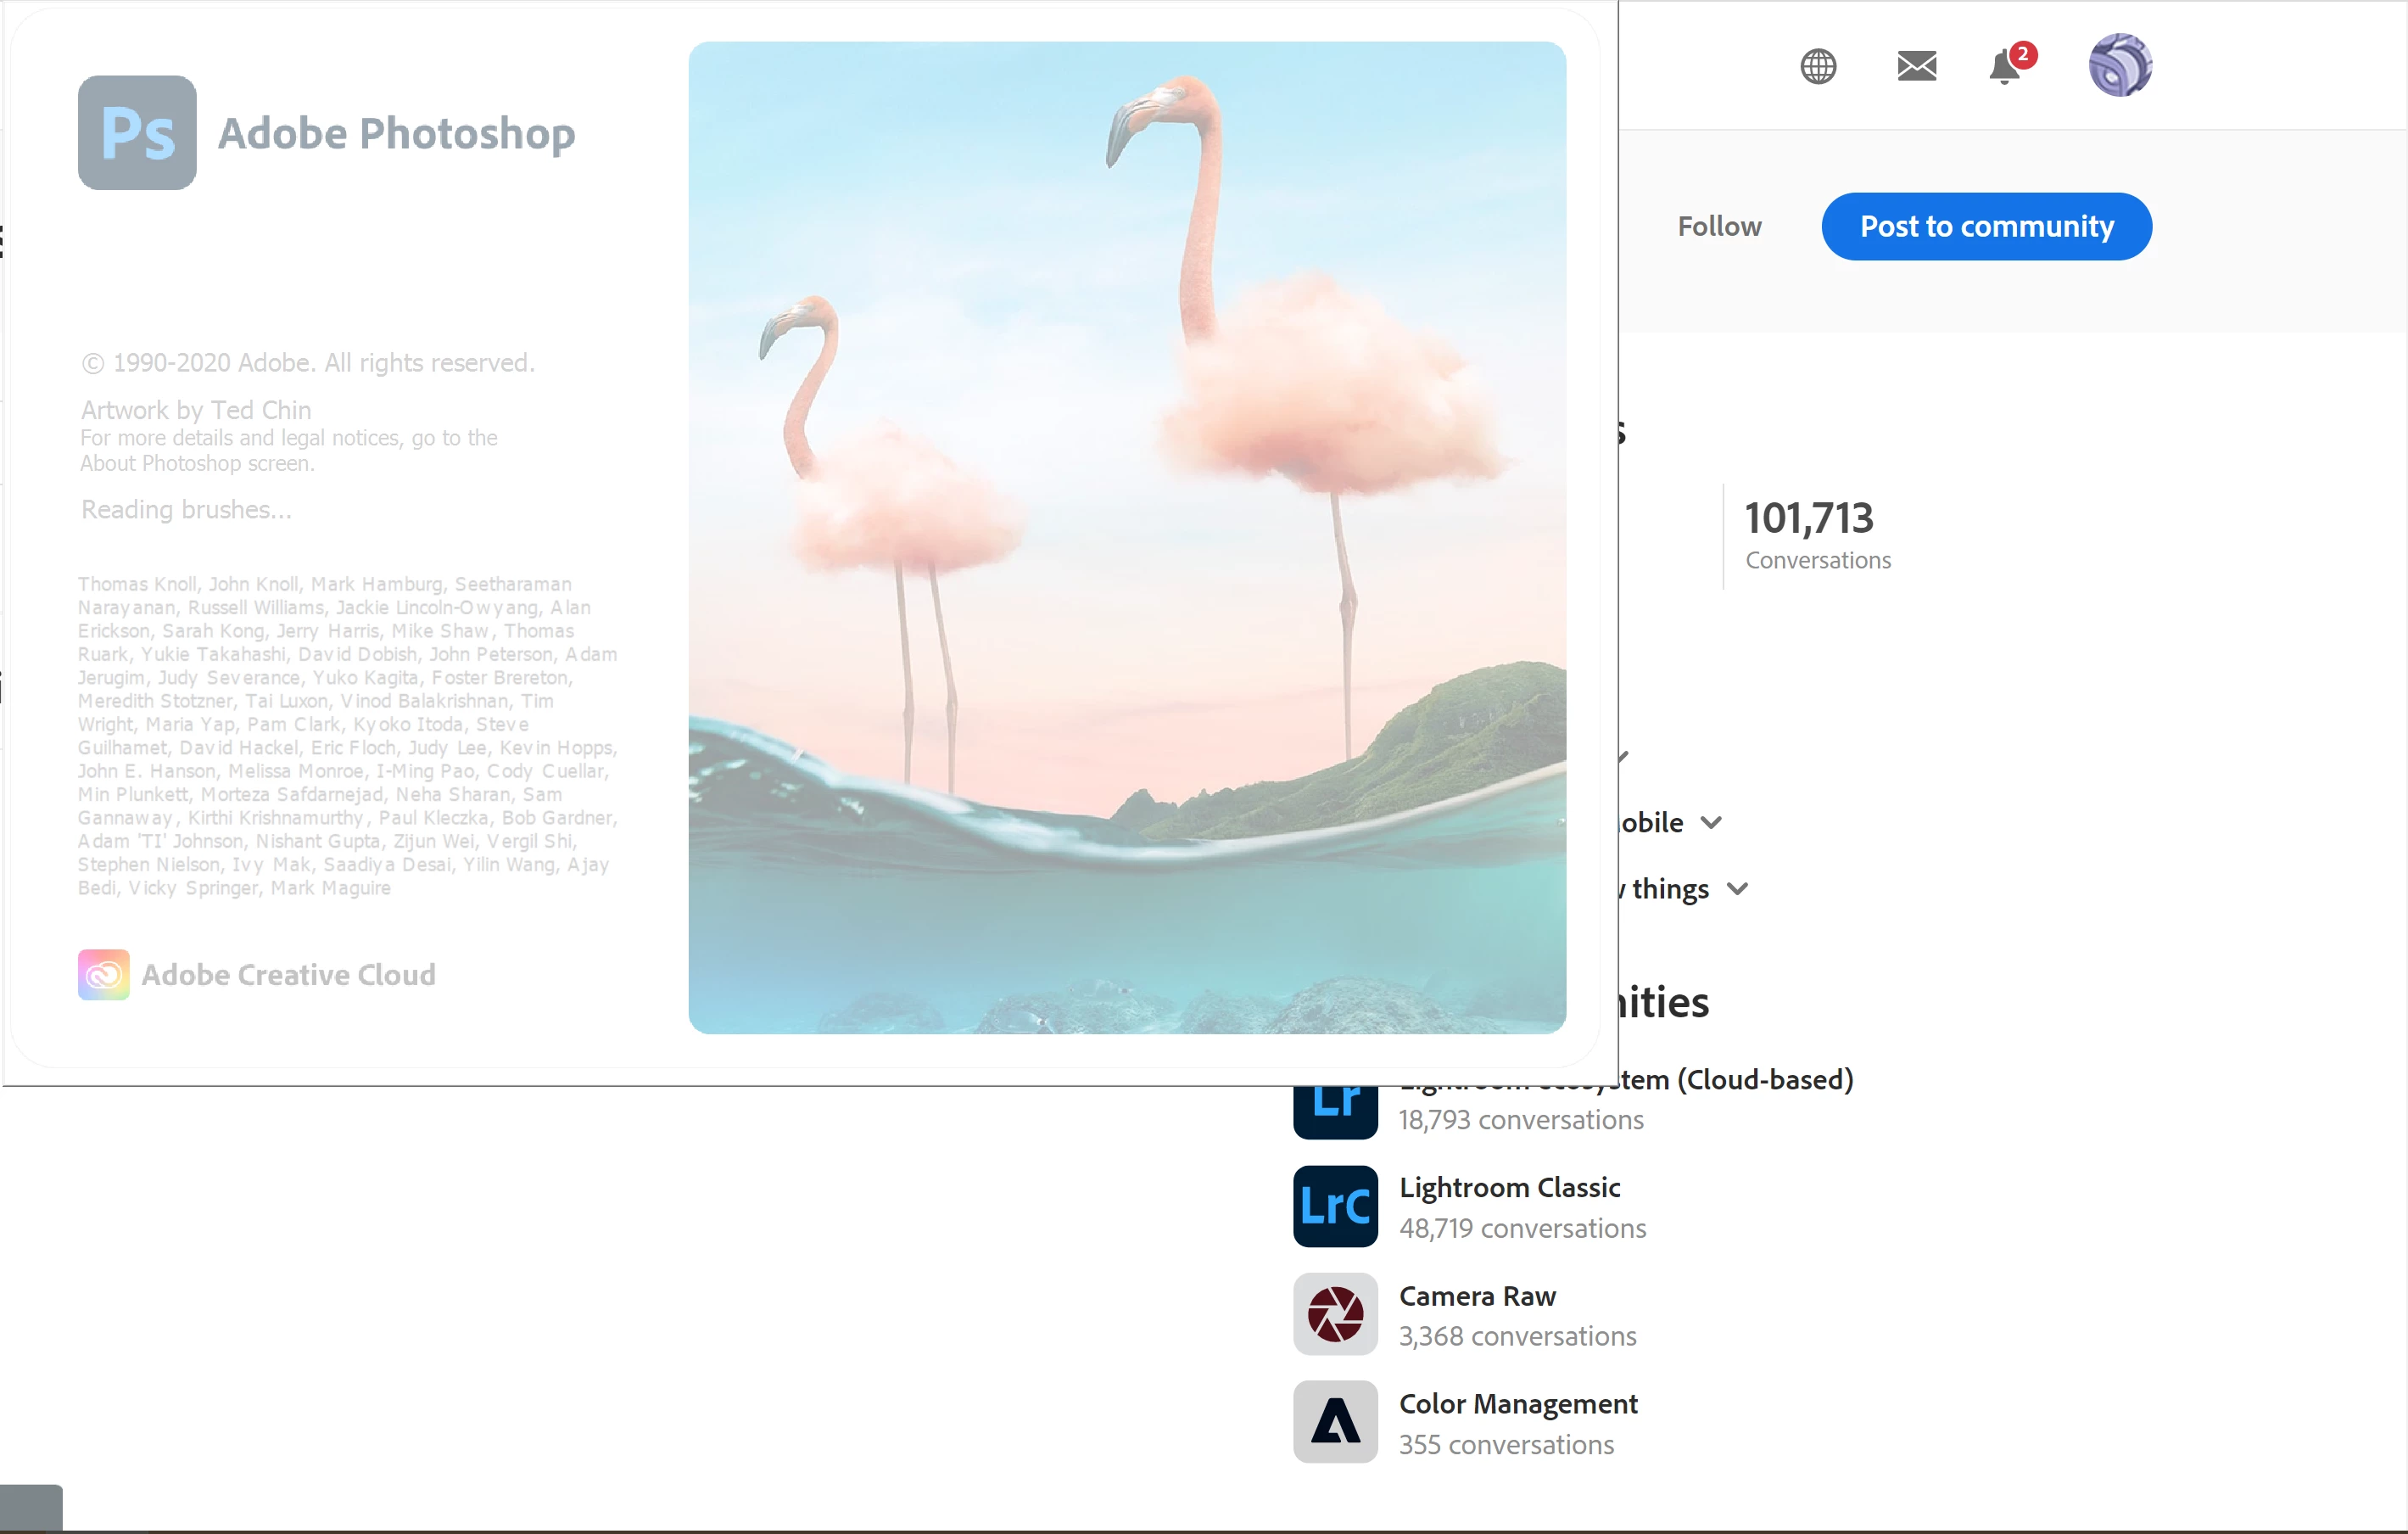Click Post to community button
Image resolution: width=2408 pixels, height=1534 pixels.
coord(1986,226)
